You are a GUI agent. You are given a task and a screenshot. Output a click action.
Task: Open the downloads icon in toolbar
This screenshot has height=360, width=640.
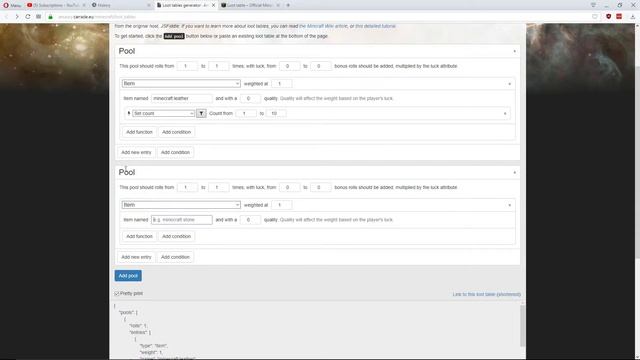(633, 17)
